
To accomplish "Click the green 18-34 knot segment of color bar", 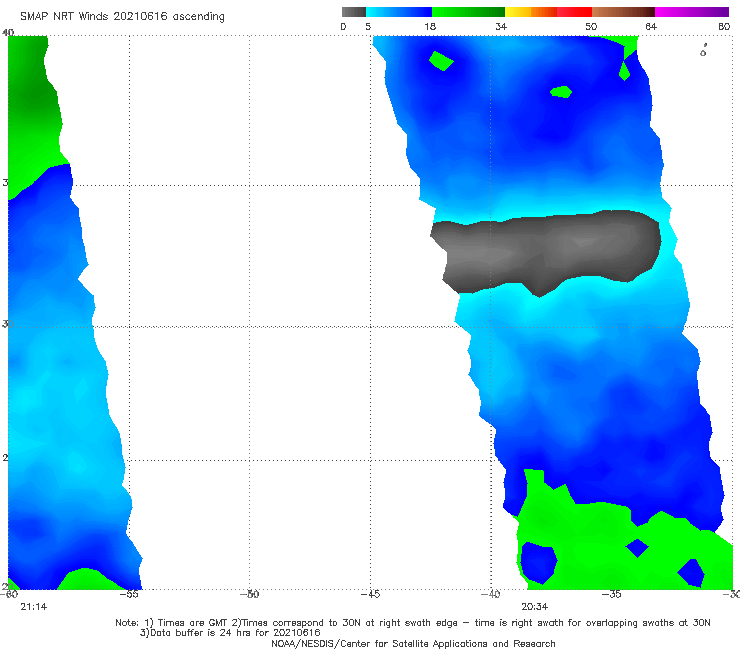I will pos(468,12).
